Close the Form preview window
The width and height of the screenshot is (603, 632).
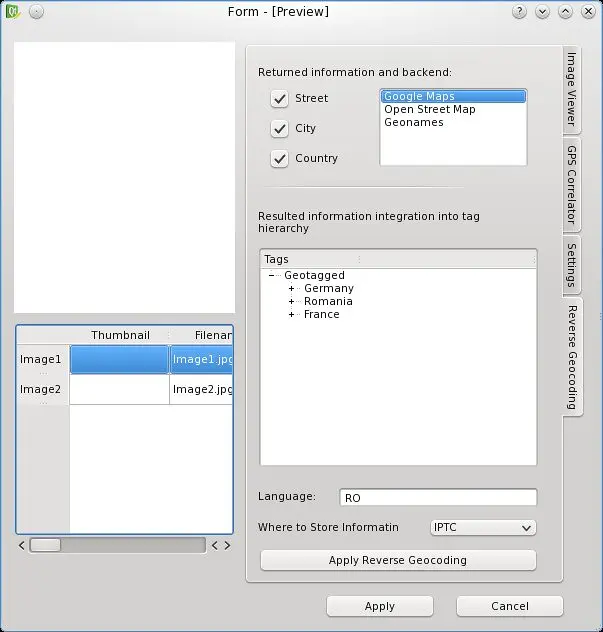coord(588,11)
